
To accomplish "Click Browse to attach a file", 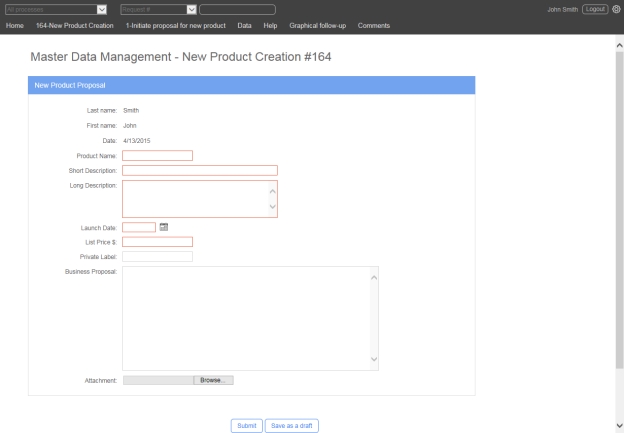I will tap(211, 380).
